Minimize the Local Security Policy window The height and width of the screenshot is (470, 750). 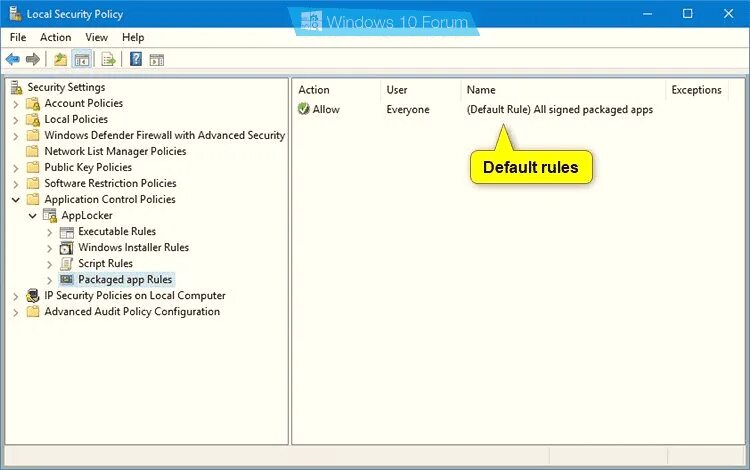(647, 13)
